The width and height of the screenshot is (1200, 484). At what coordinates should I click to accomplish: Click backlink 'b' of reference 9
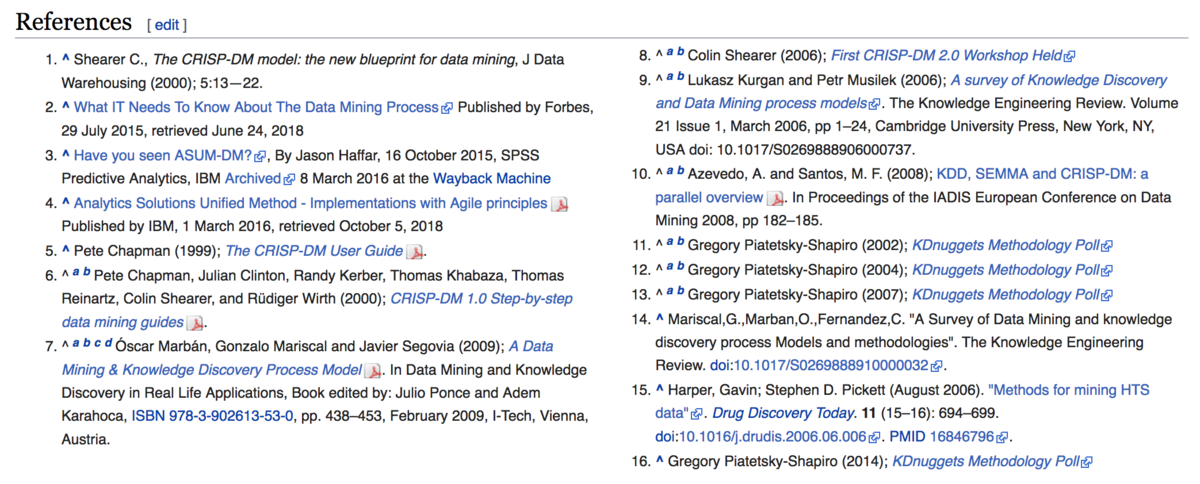click(x=682, y=75)
